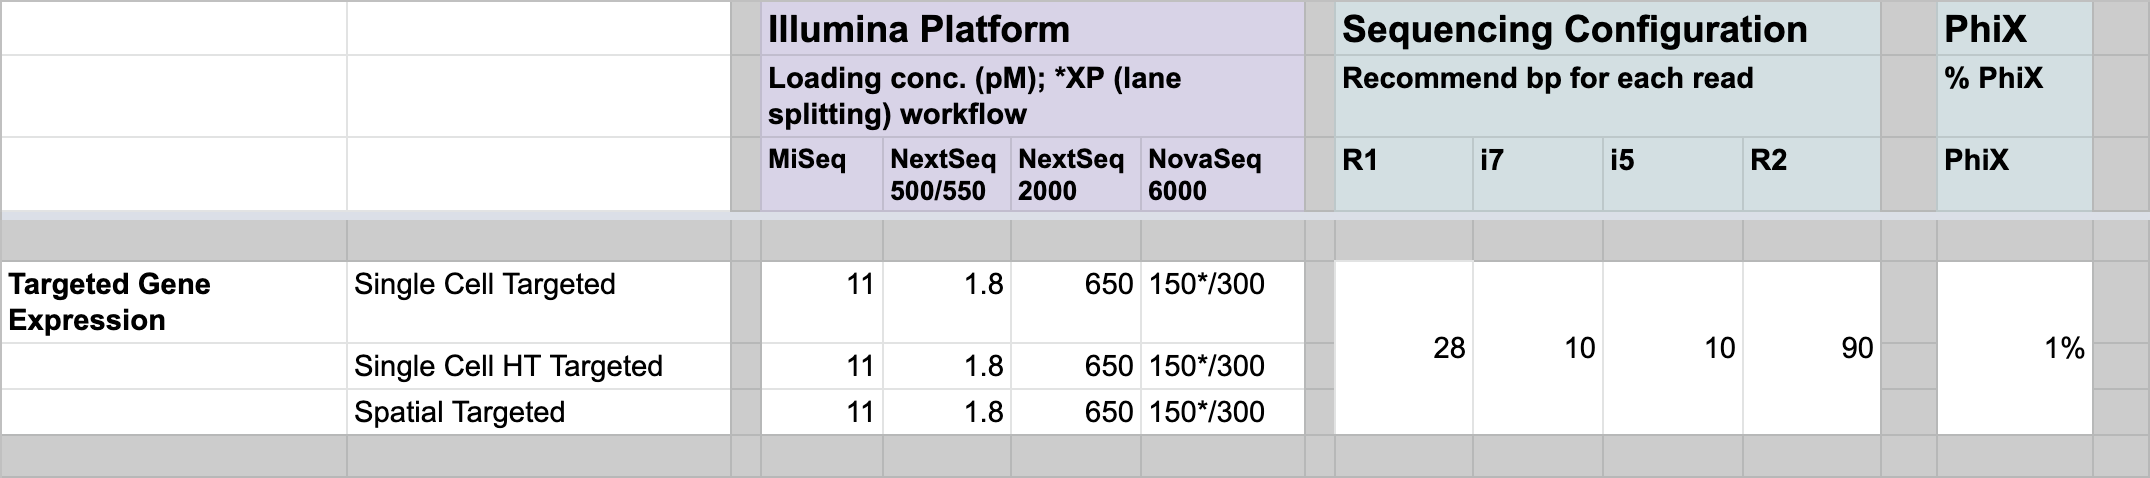
Task: Select the Illumina Platform header cell
Action: point(1032,29)
